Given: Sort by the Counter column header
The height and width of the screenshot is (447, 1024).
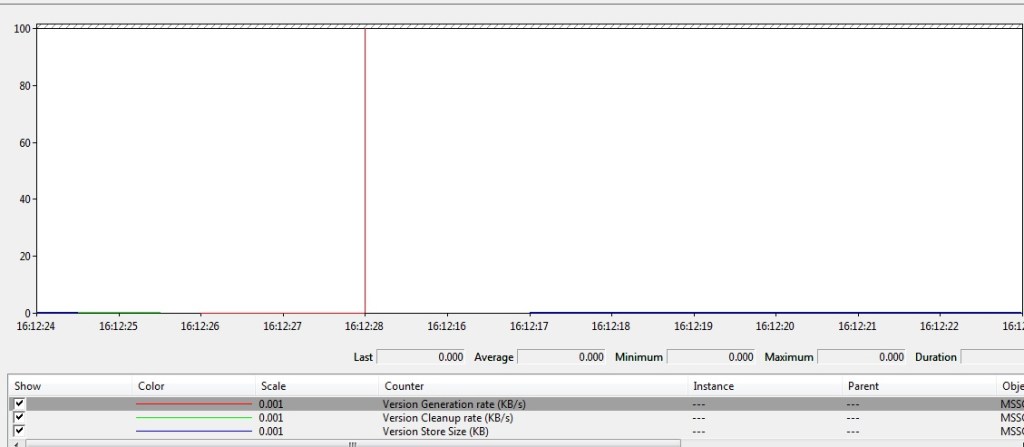Looking at the screenshot, I should click(x=403, y=386).
